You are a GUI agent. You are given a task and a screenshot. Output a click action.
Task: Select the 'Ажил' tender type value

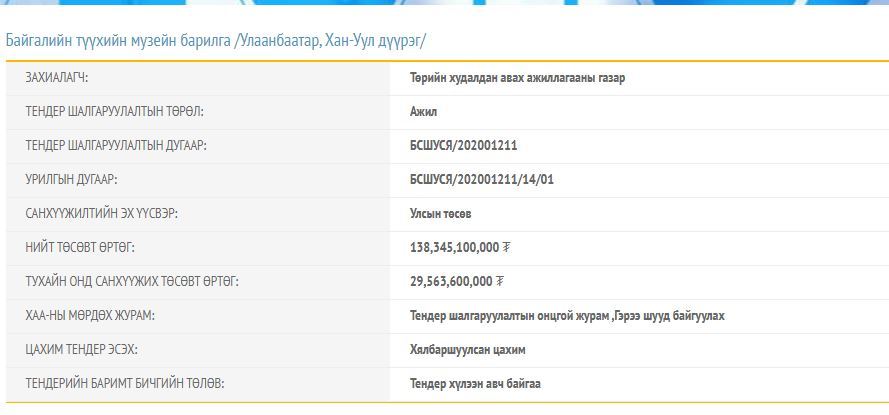[423, 112]
